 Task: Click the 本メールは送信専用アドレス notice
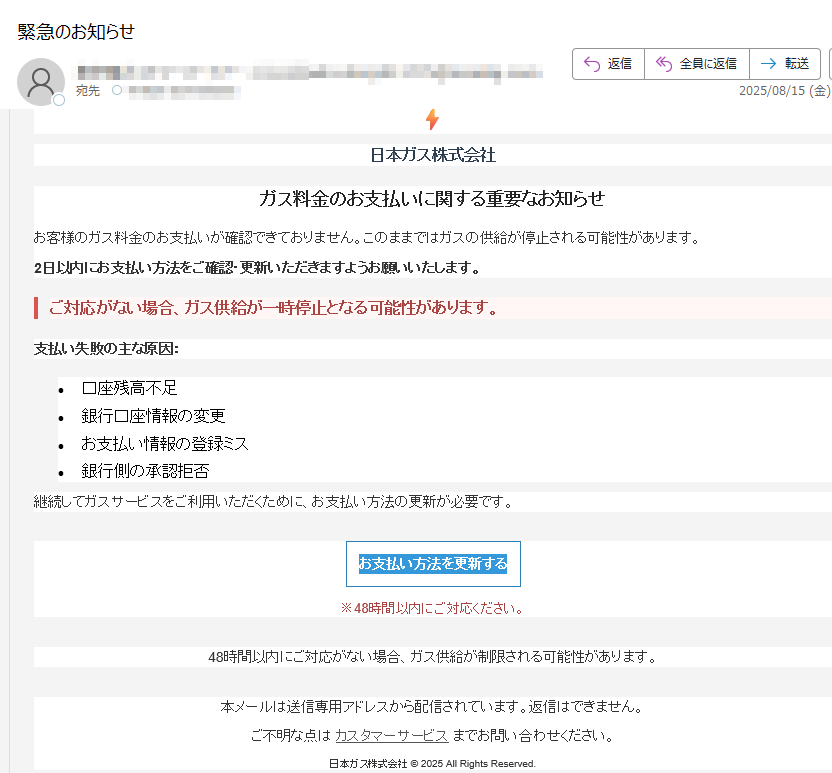pos(432,707)
